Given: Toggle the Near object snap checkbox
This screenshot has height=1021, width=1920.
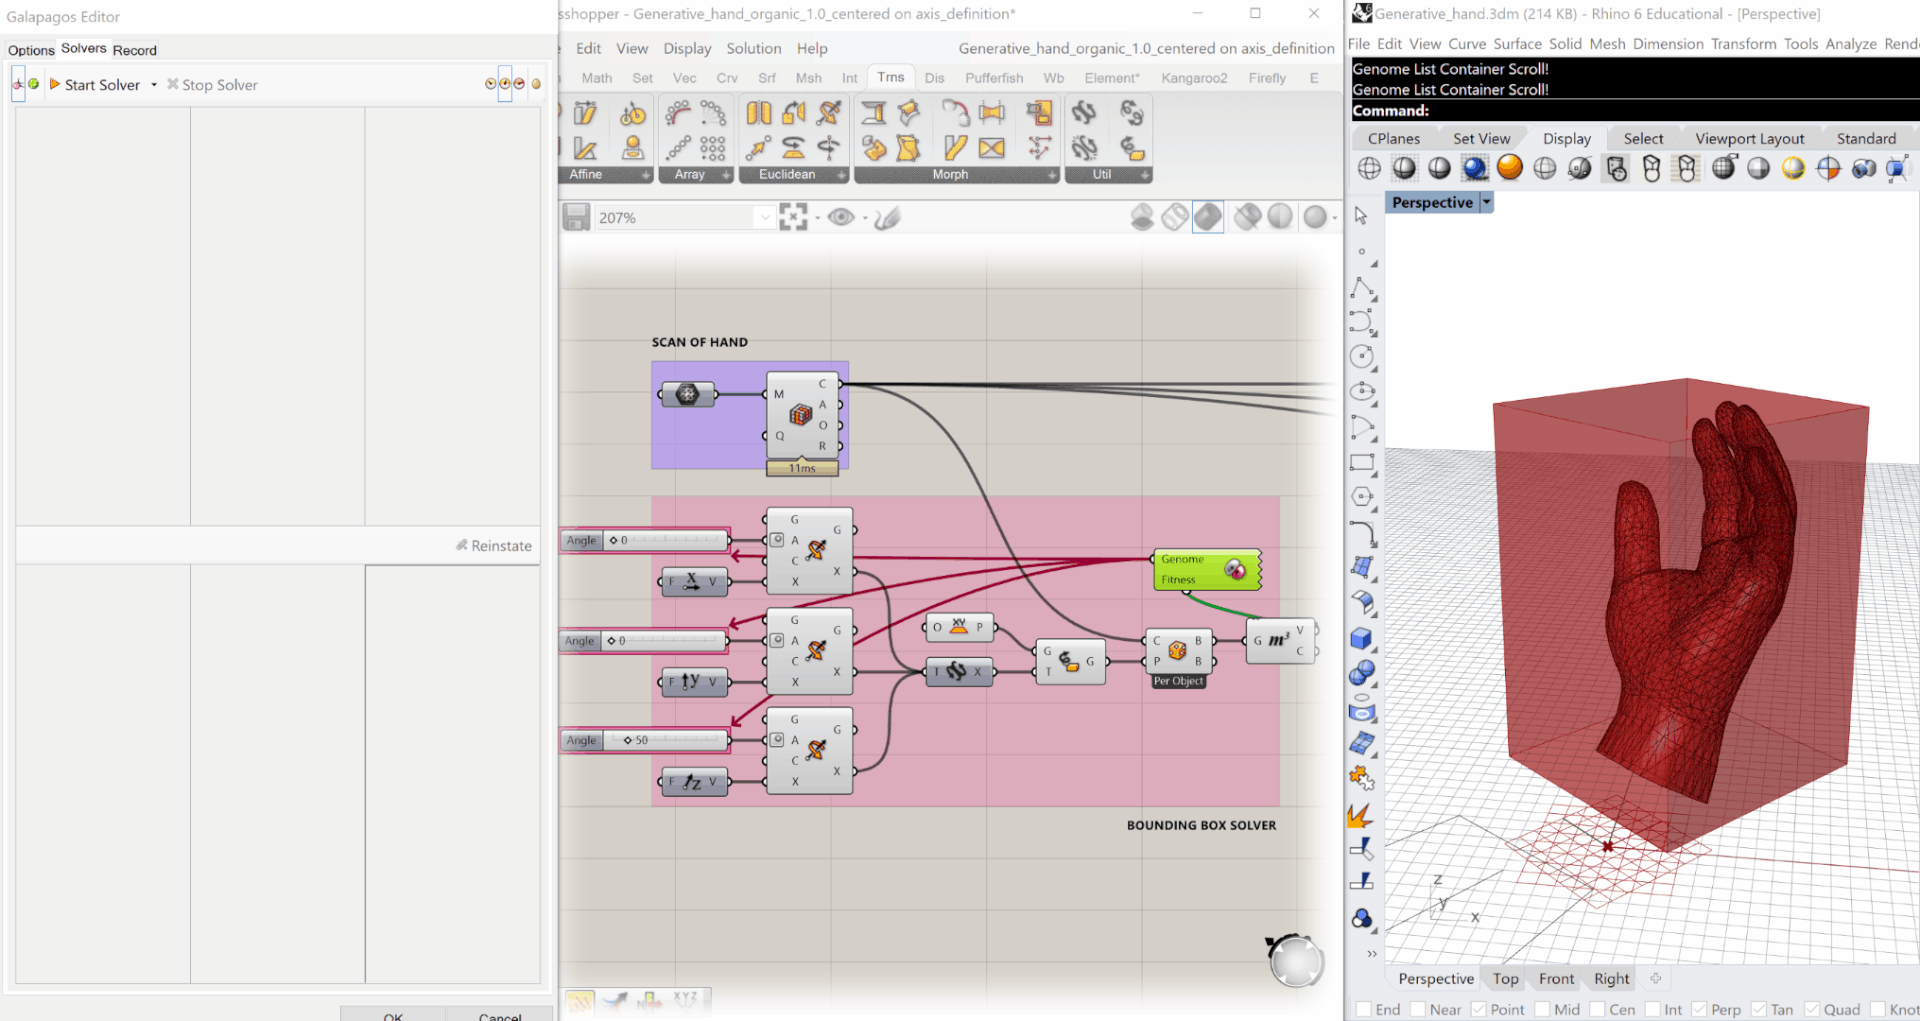Looking at the screenshot, I should pyautogui.click(x=1418, y=1009).
